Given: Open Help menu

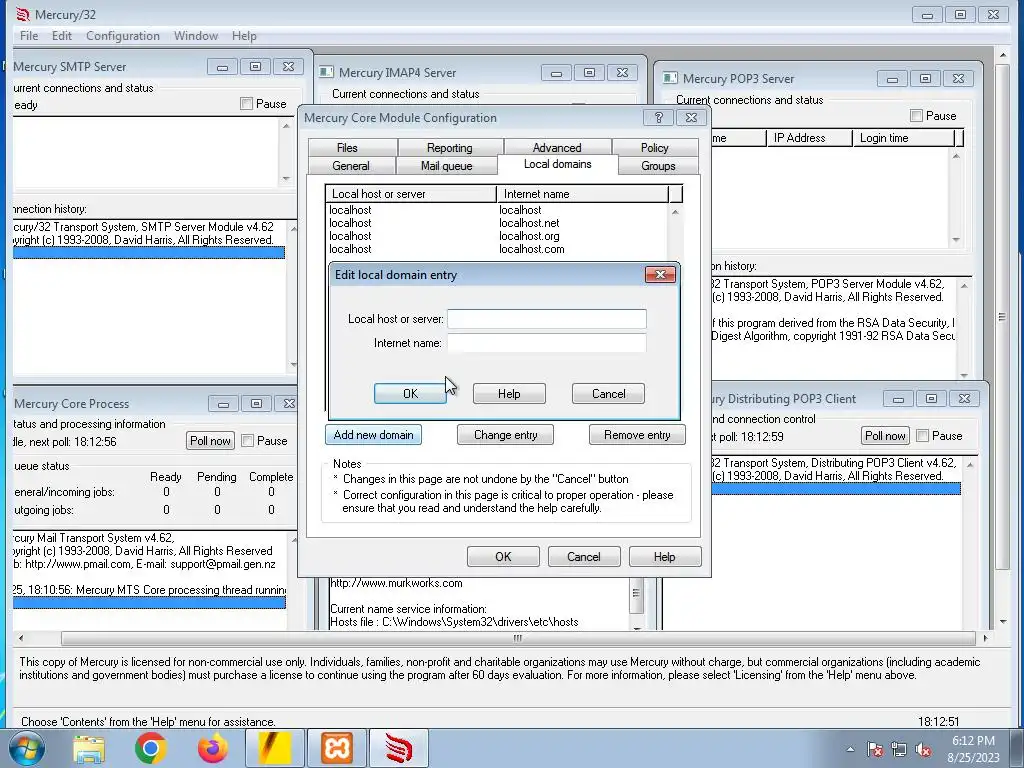Looking at the screenshot, I should (x=244, y=36).
